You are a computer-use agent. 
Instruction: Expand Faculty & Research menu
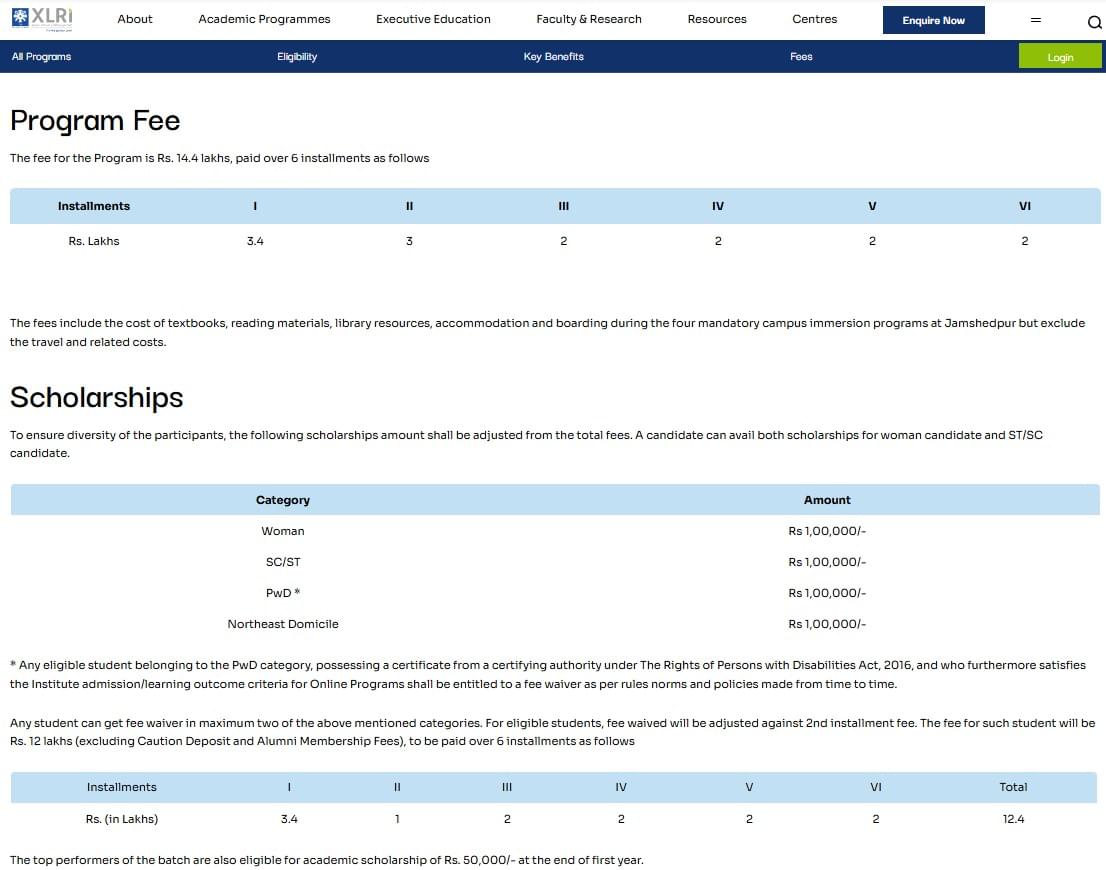(589, 19)
